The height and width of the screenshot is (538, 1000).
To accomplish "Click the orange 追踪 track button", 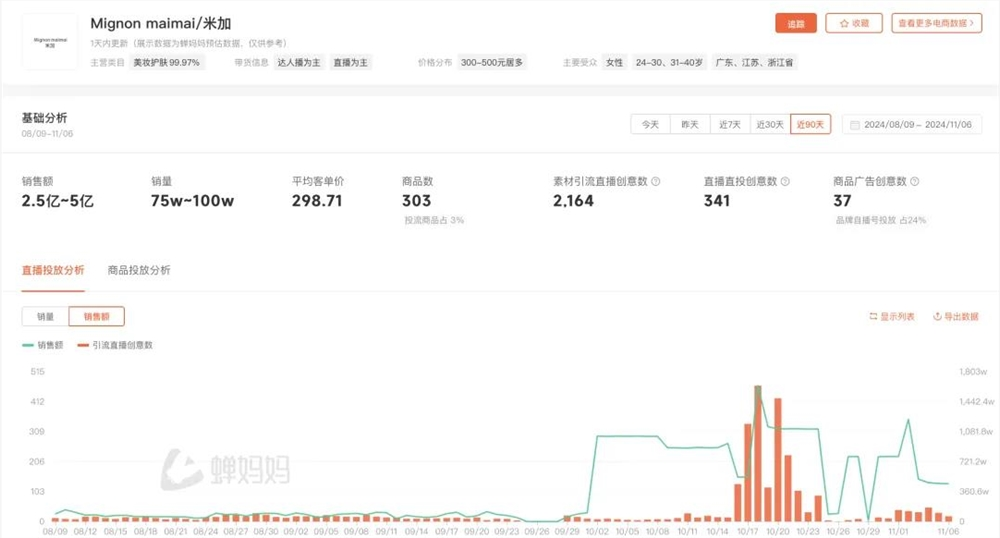I will [x=795, y=24].
